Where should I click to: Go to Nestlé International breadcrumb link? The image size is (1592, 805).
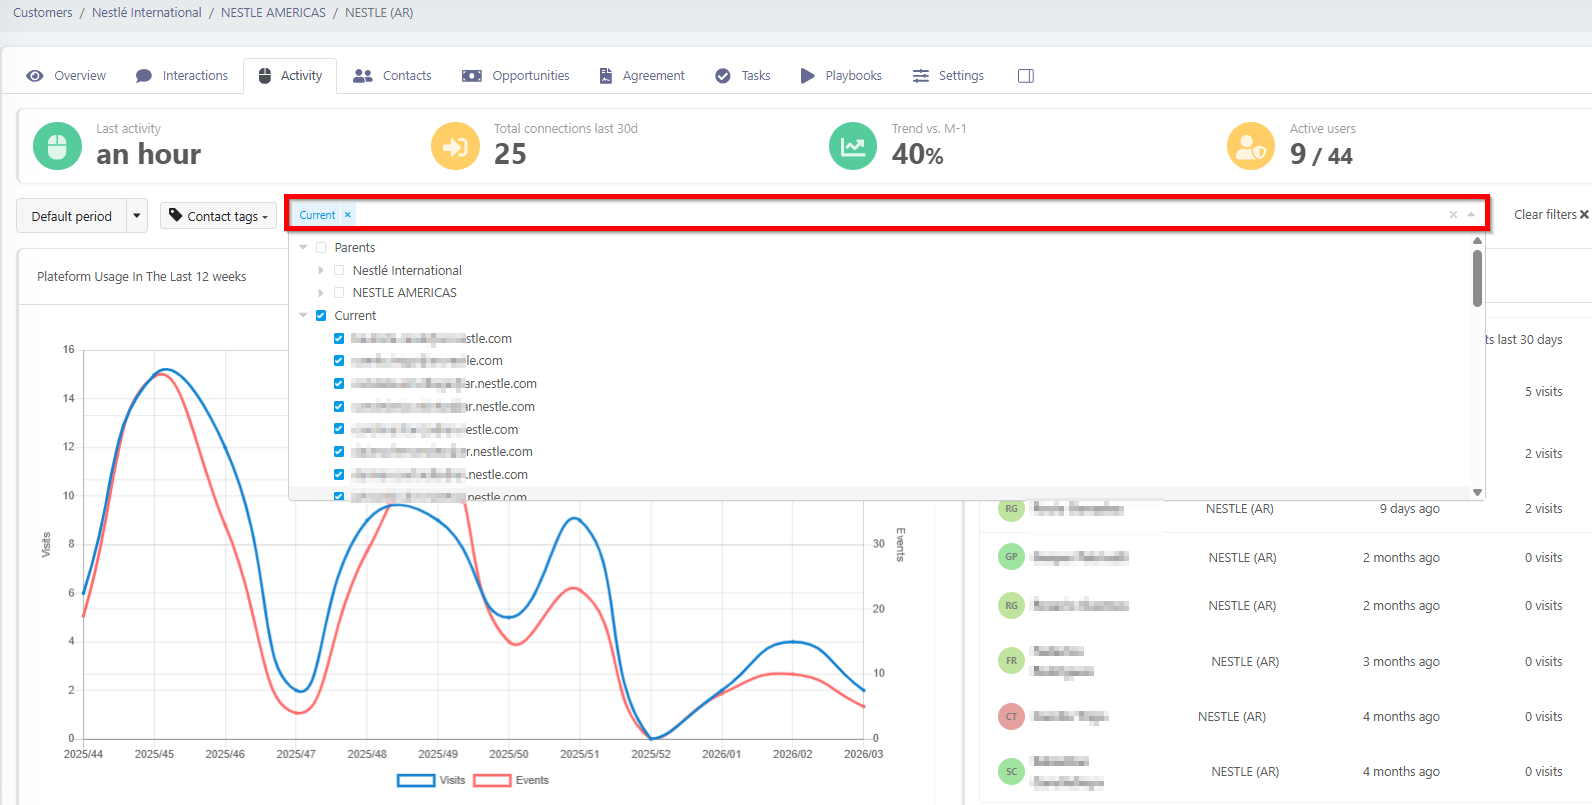tap(146, 13)
